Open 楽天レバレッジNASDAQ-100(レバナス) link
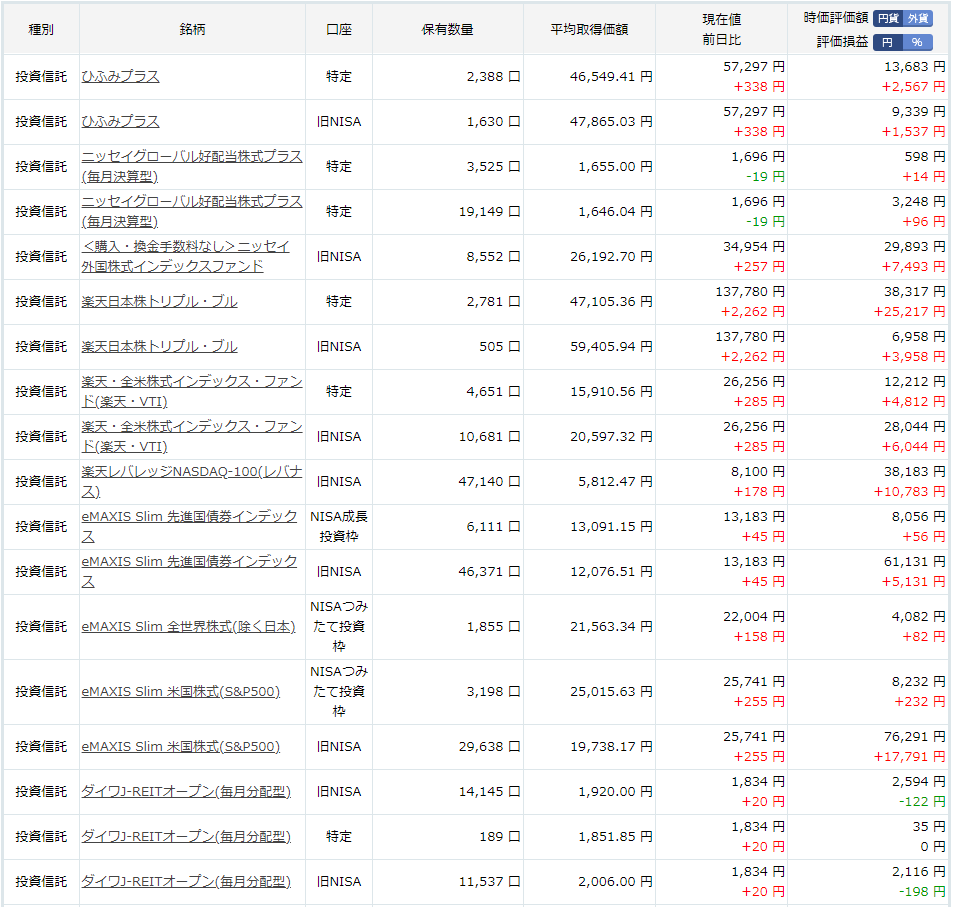Viewport: 953px width, 907px height. [x=191, y=481]
